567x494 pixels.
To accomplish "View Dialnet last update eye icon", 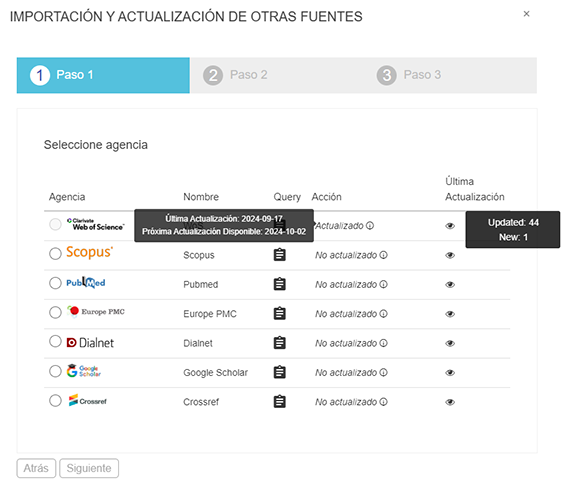I will [450, 343].
